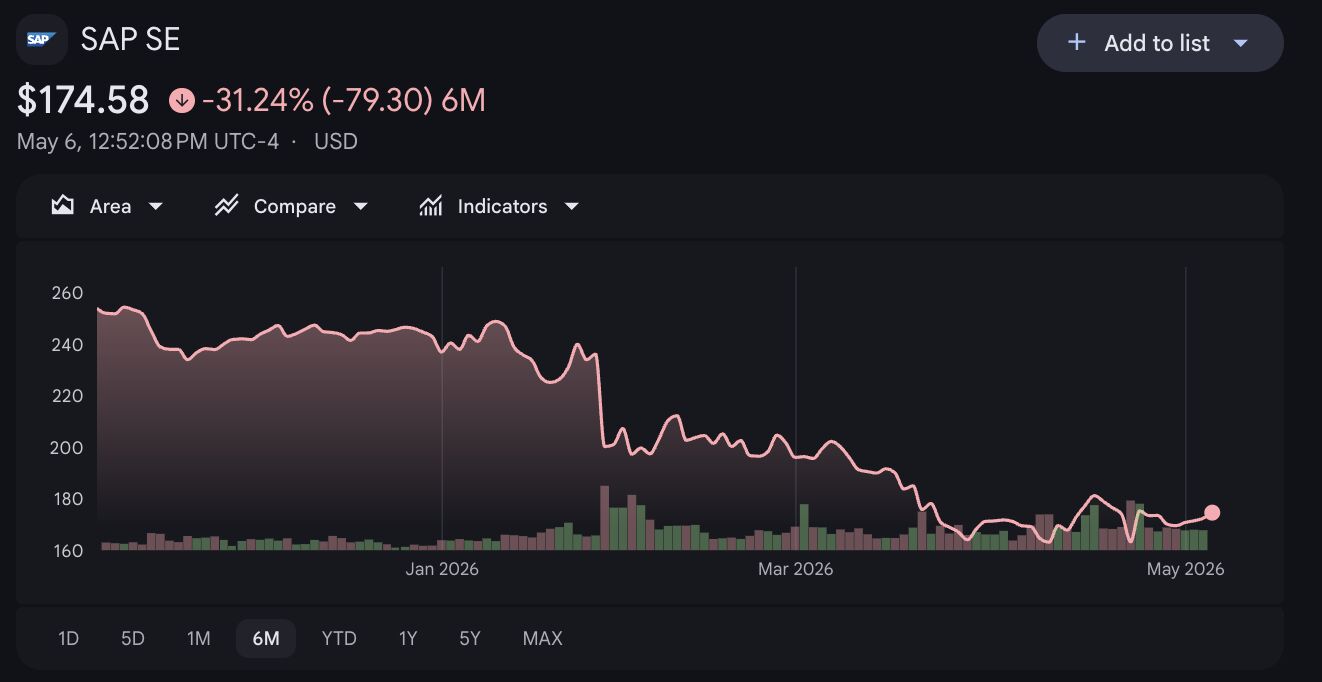Click the -31.24% (-79.30) 6M change text

343,100
